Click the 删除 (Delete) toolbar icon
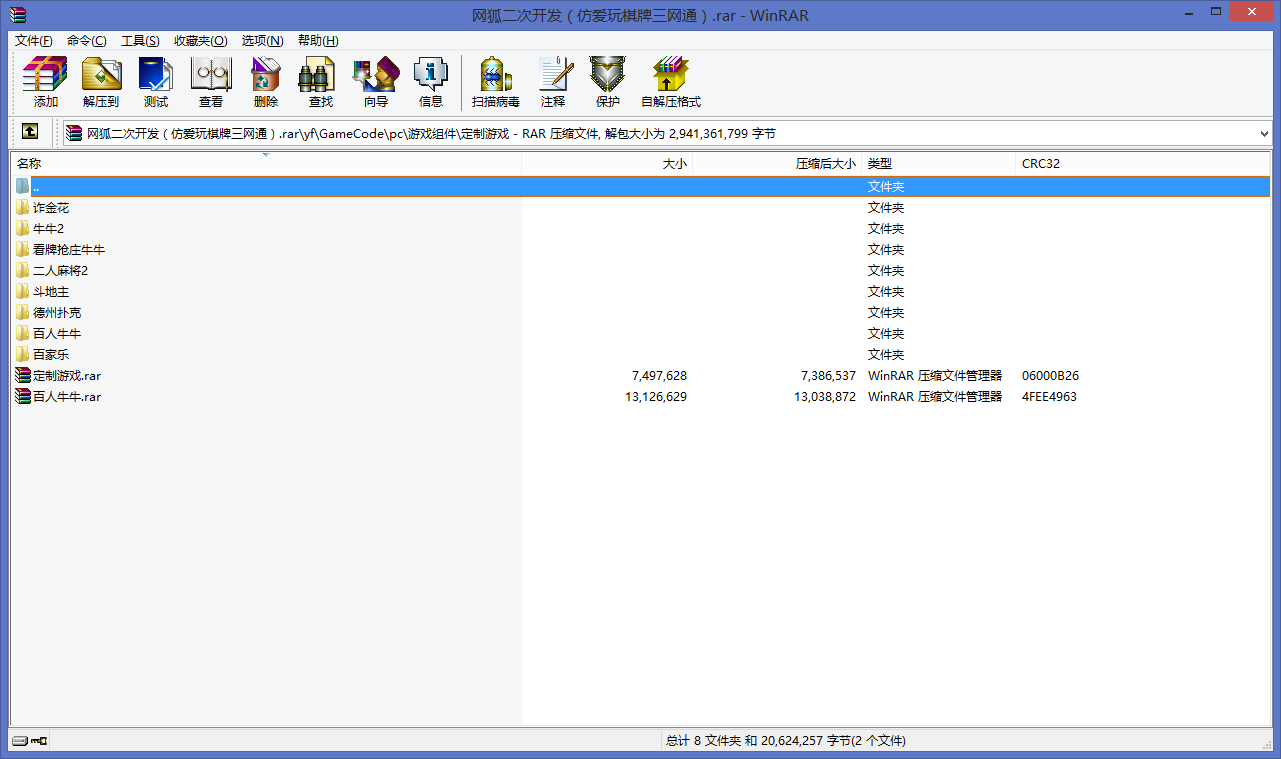Image resolution: width=1281 pixels, height=759 pixels. (266, 81)
